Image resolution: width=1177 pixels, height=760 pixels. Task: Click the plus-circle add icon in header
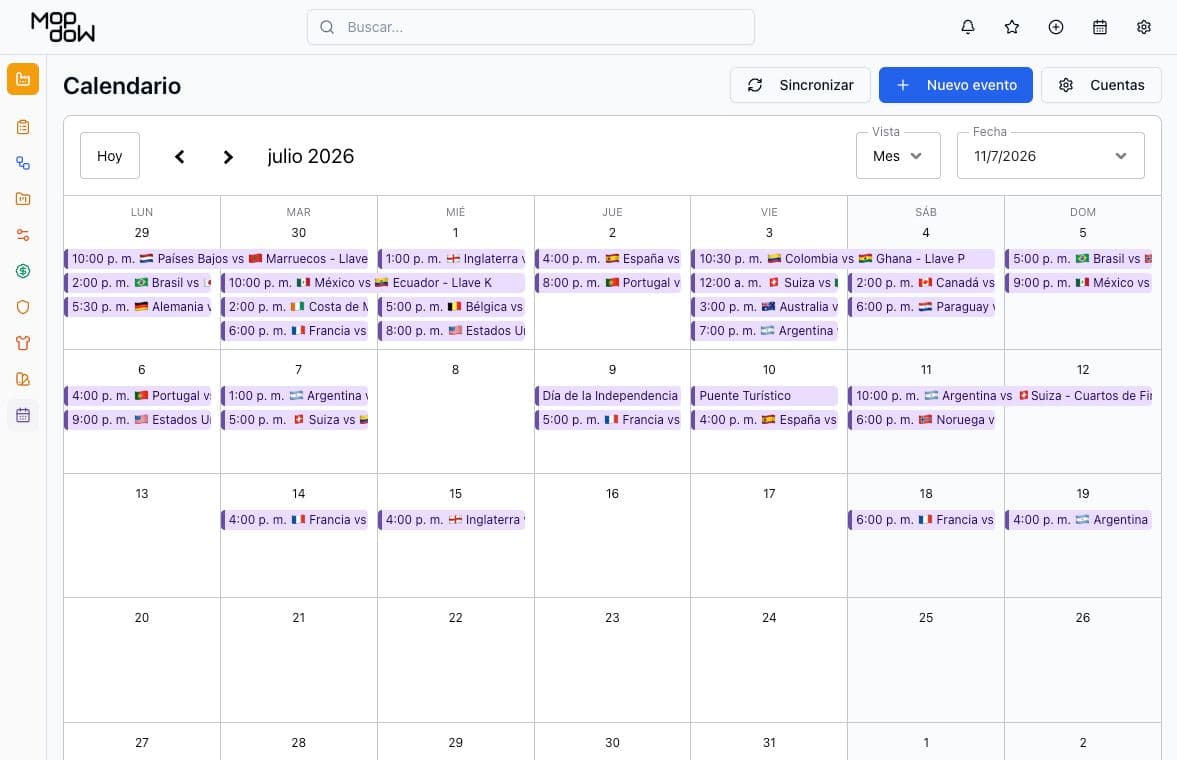tap(1055, 27)
